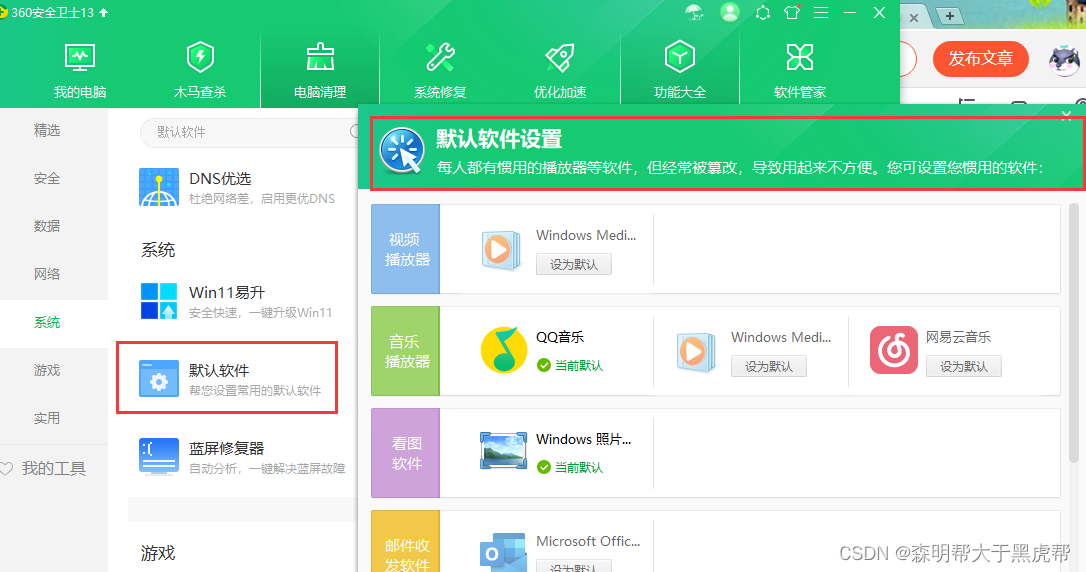
Task: Set Windows Media Player as default music player
Action: pyautogui.click(x=769, y=366)
